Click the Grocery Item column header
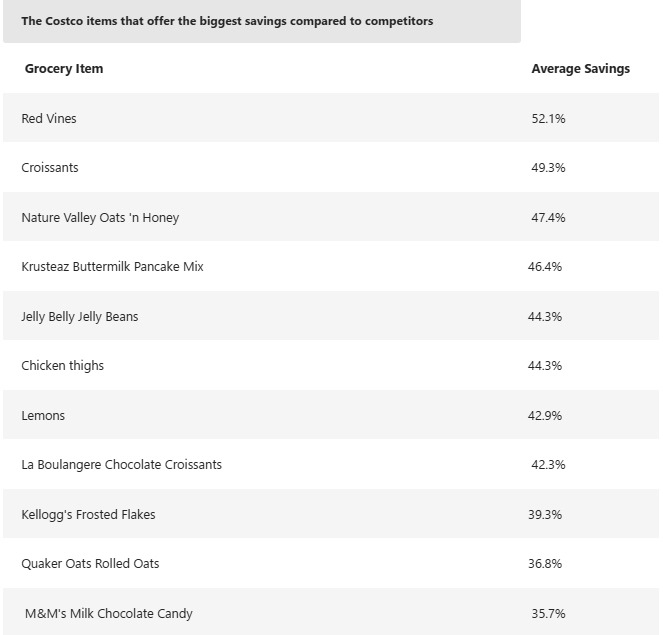 (64, 68)
